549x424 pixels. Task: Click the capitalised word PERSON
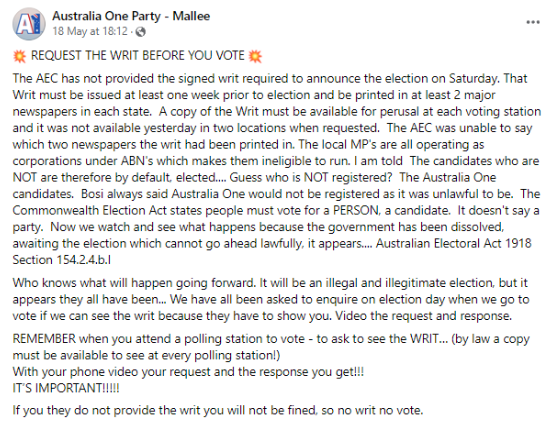[356, 210]
